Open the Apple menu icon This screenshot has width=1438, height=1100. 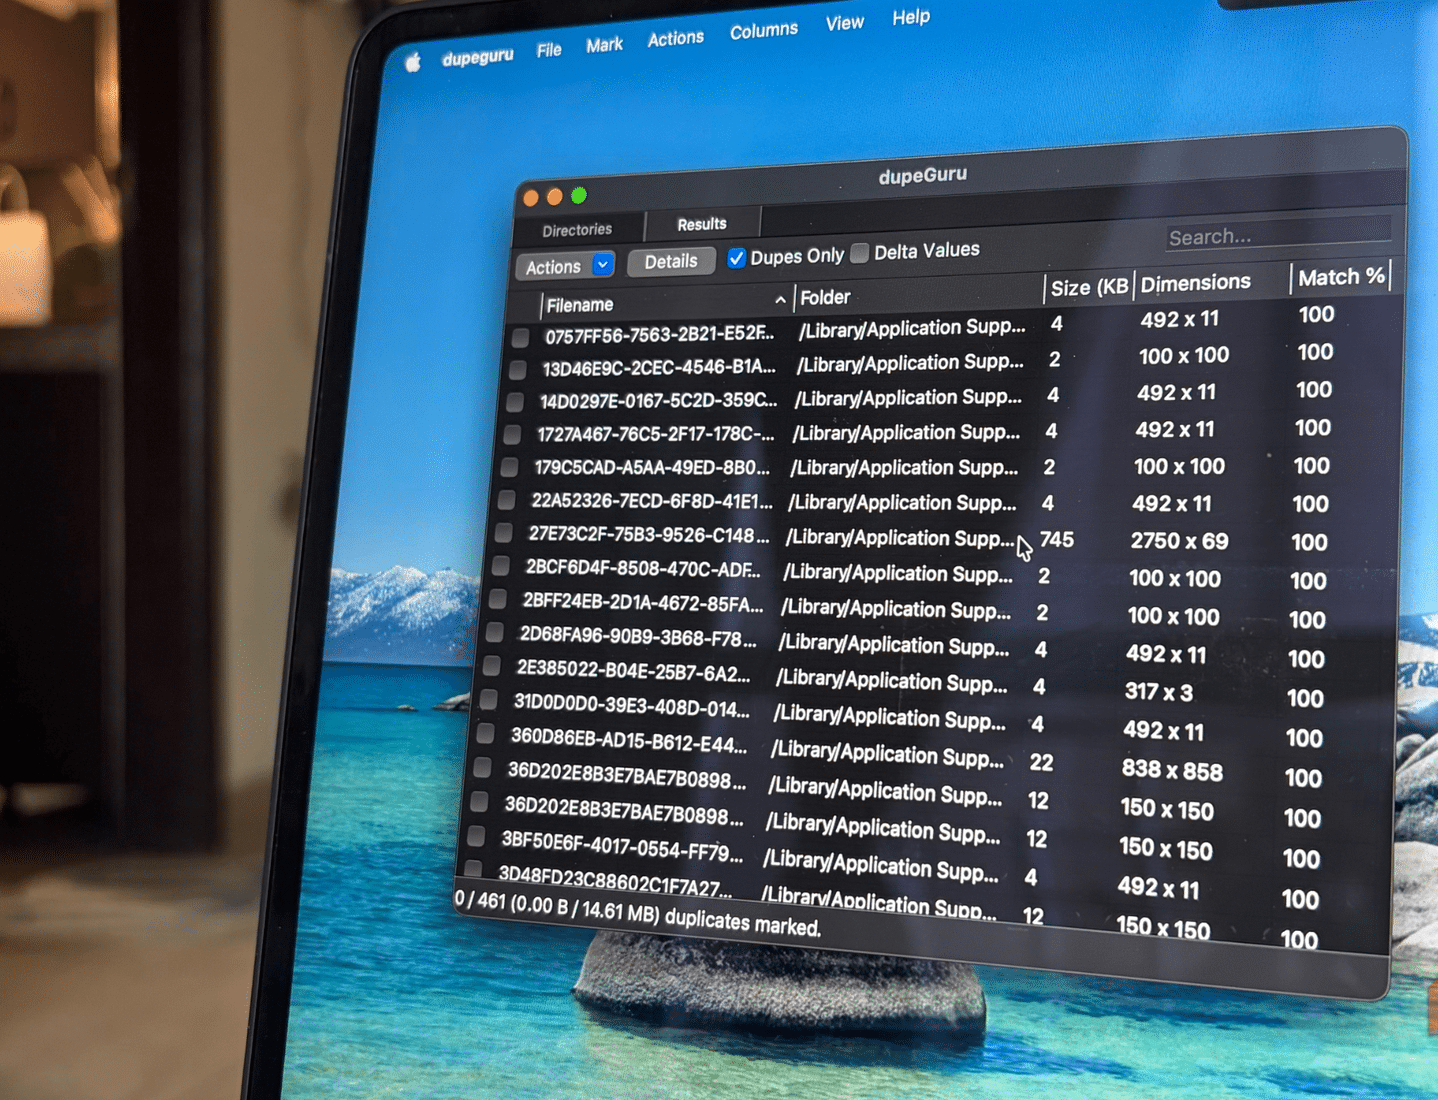click(x=412, y=63)
